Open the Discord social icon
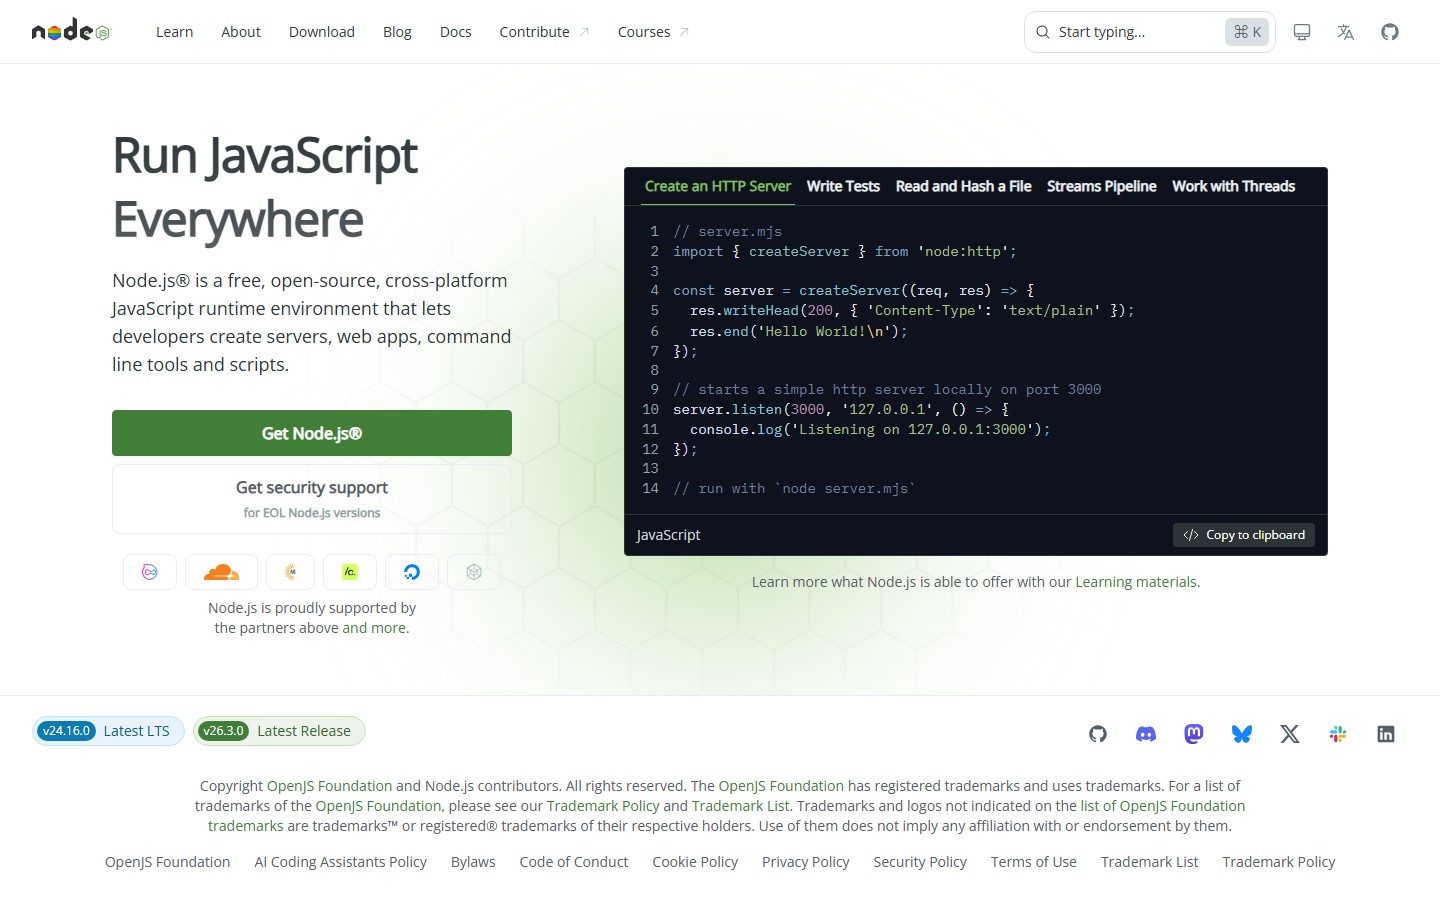The image size is (1440, 900). pos(1146,734)
